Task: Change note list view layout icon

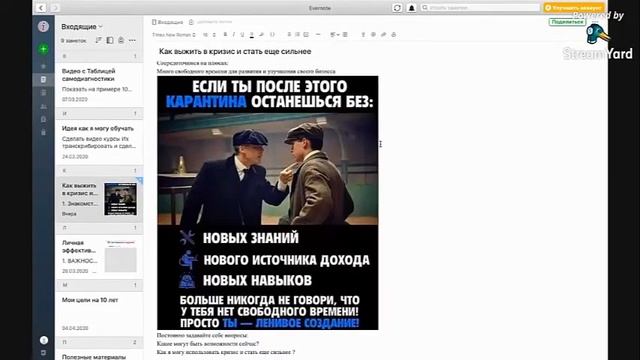Action: (110, 40)
